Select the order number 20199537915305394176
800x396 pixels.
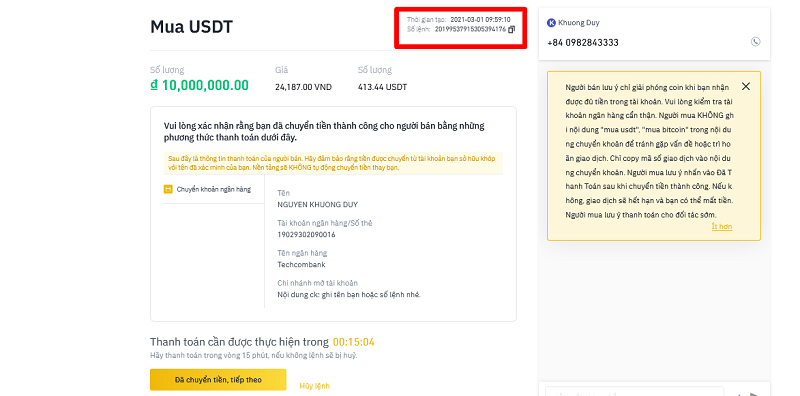pyautogui.click(x=470, y=29)
